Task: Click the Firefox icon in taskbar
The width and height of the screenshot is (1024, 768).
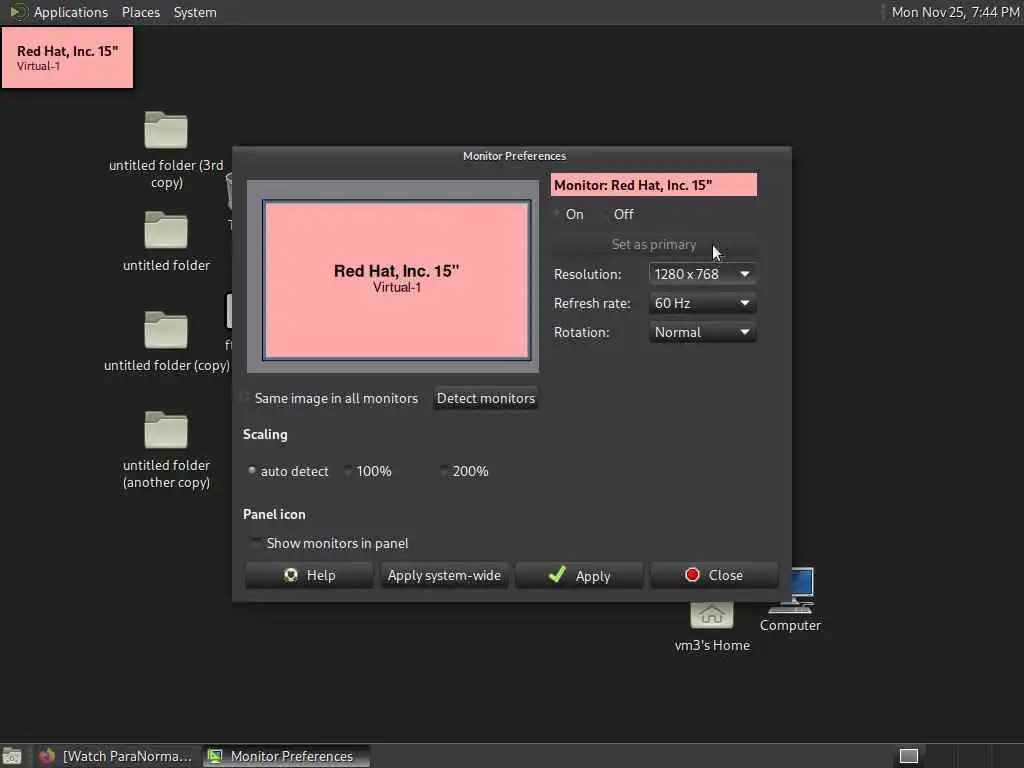Action: pos(46,756)
